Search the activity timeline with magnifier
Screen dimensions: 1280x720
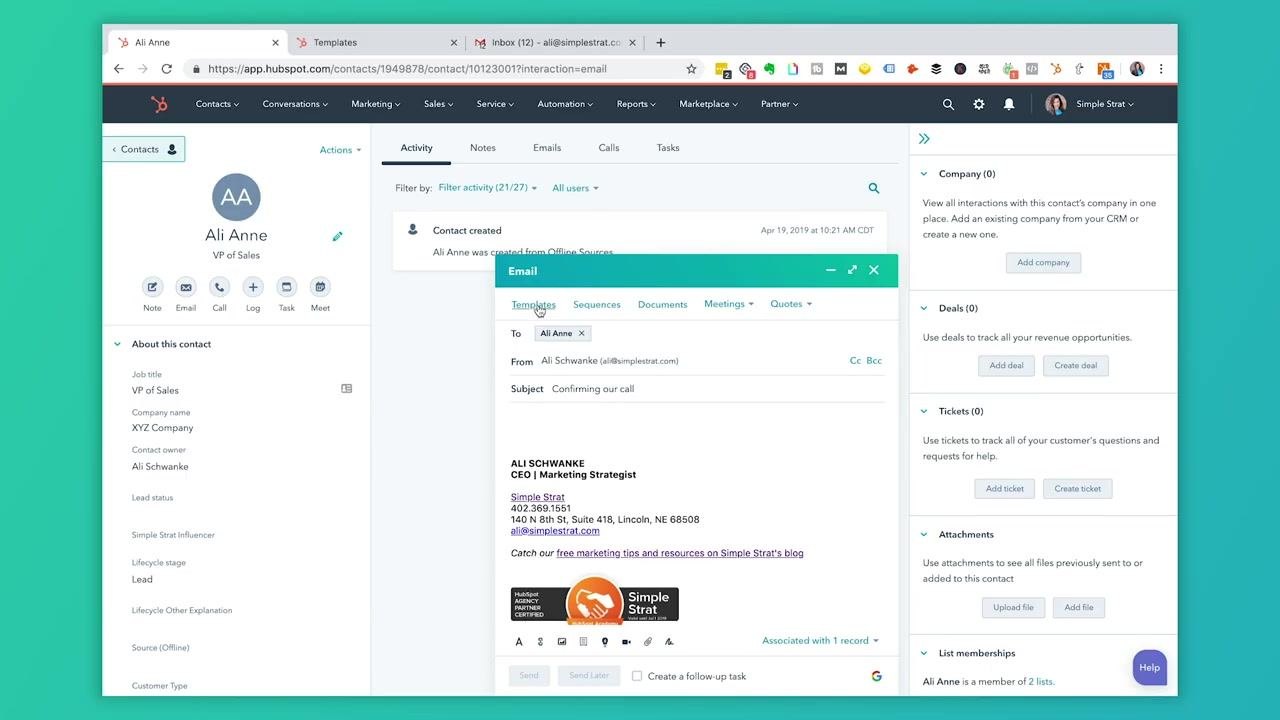(x=874, y=188)
